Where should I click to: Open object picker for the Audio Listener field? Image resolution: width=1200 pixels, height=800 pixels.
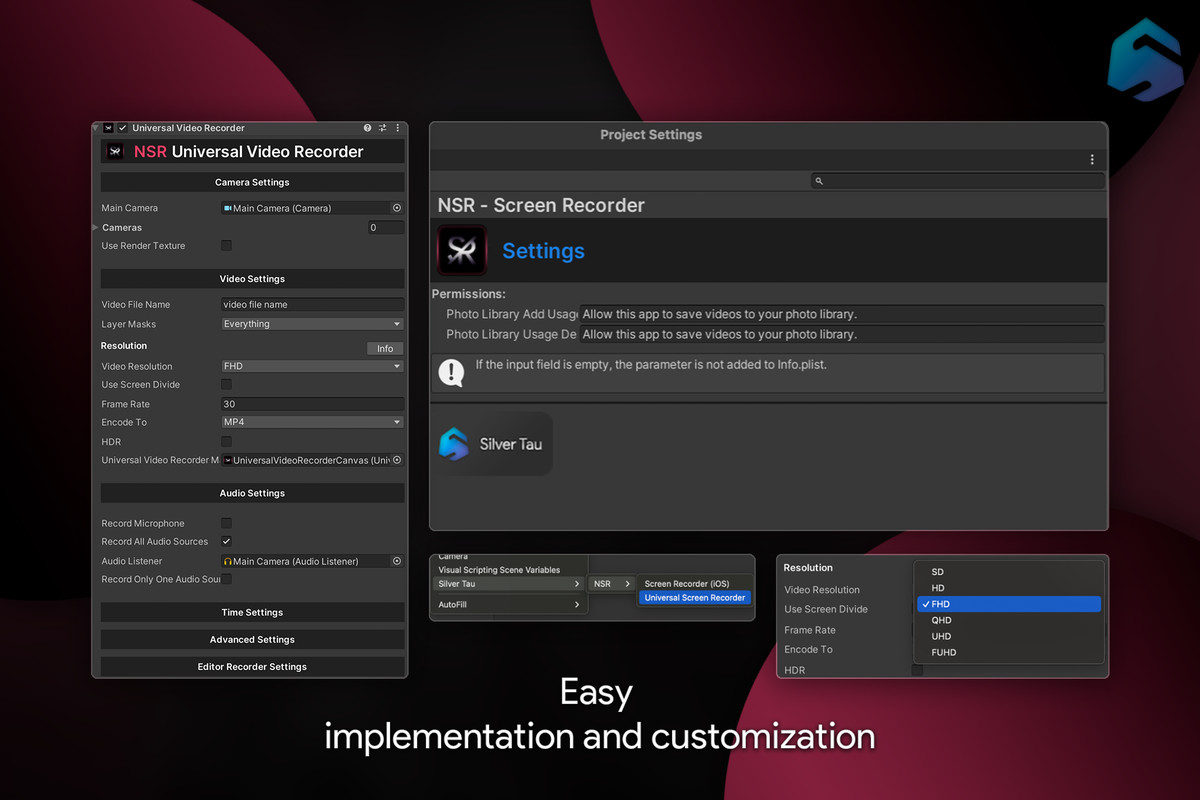pyautogui.click(x=397, y=561)
